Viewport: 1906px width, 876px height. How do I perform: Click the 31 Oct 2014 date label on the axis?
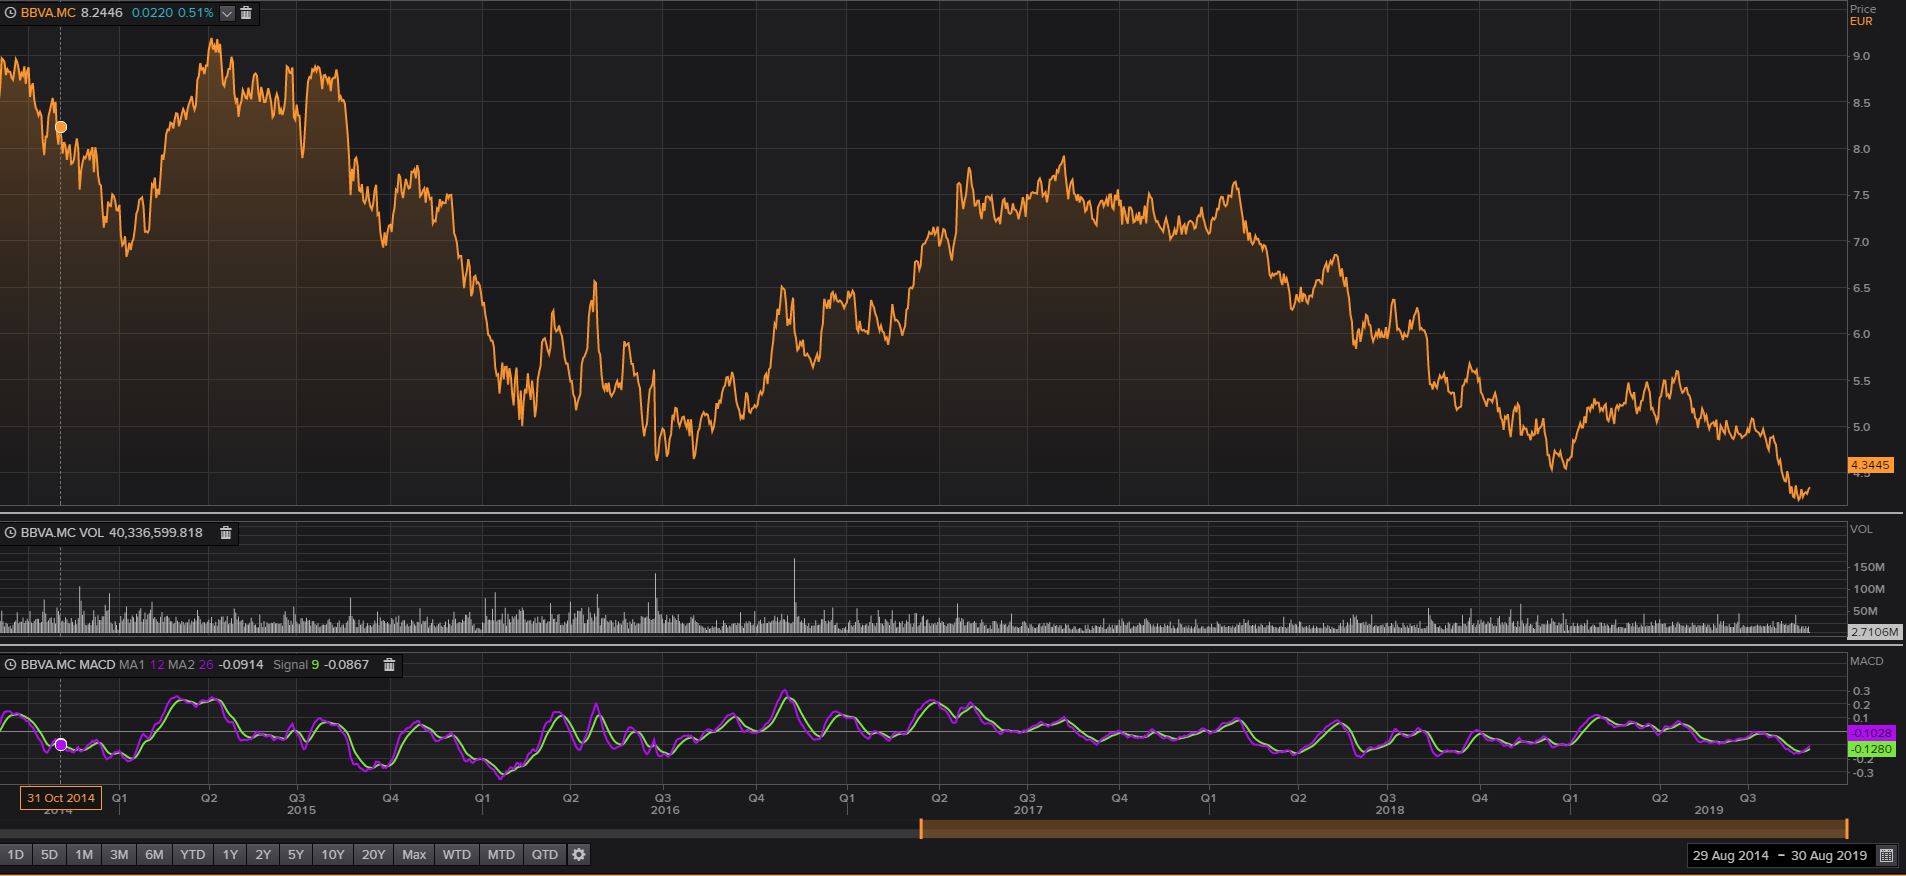pos(61,798)
